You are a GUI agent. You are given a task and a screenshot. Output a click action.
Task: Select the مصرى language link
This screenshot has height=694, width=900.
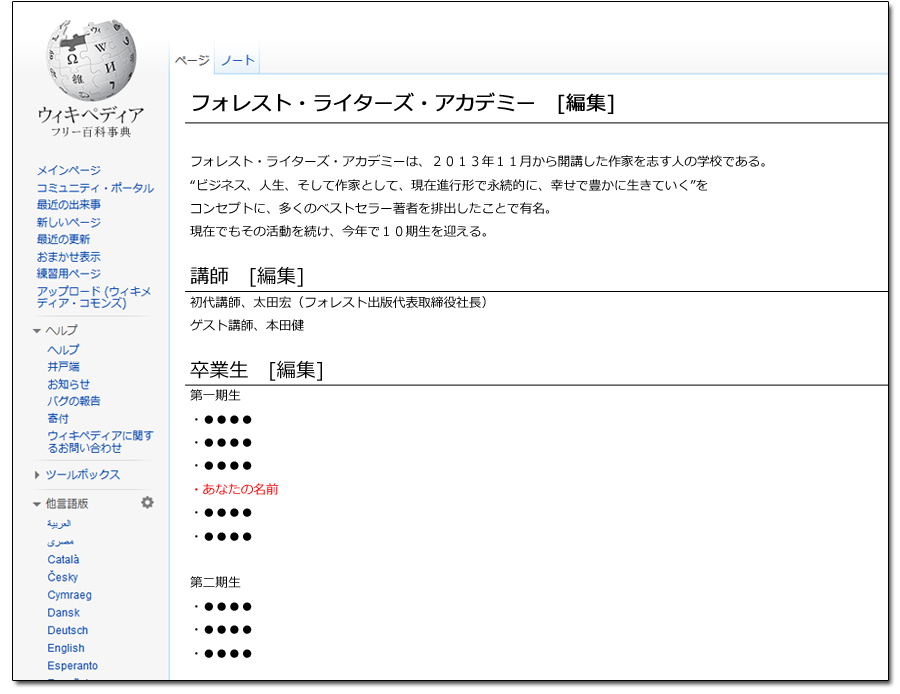60,541
